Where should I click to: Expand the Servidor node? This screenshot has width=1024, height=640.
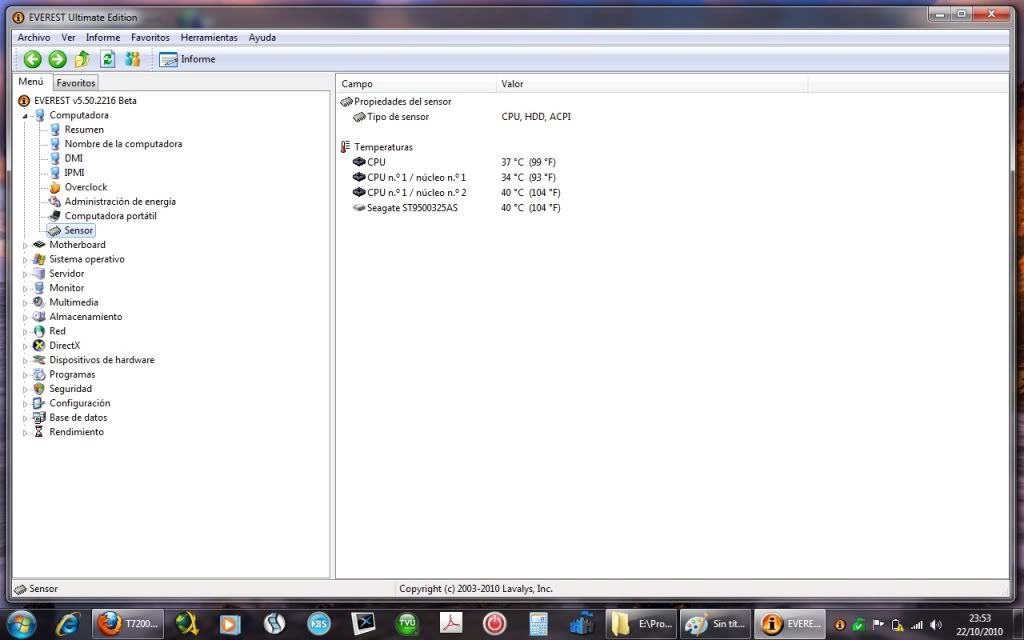[x=25, y=274]
